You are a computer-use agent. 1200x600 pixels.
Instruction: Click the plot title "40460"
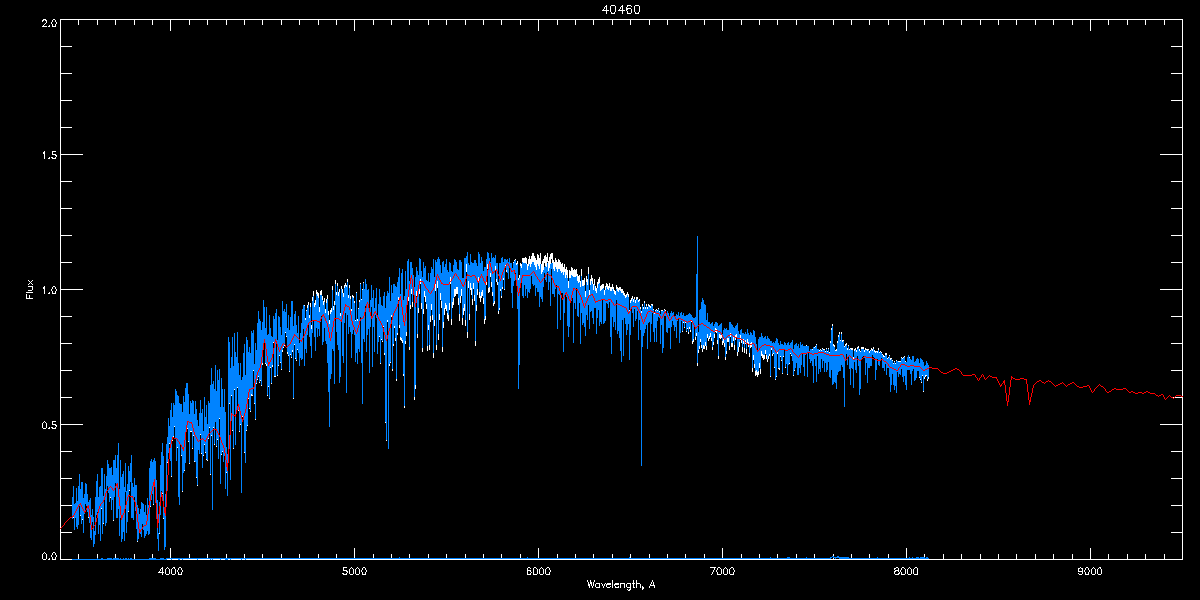pos(621,9)
